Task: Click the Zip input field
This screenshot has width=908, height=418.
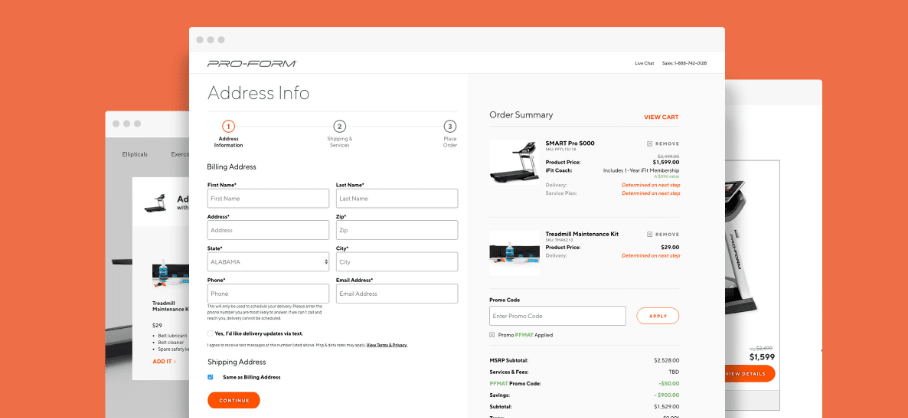Action: pos(397,230)
